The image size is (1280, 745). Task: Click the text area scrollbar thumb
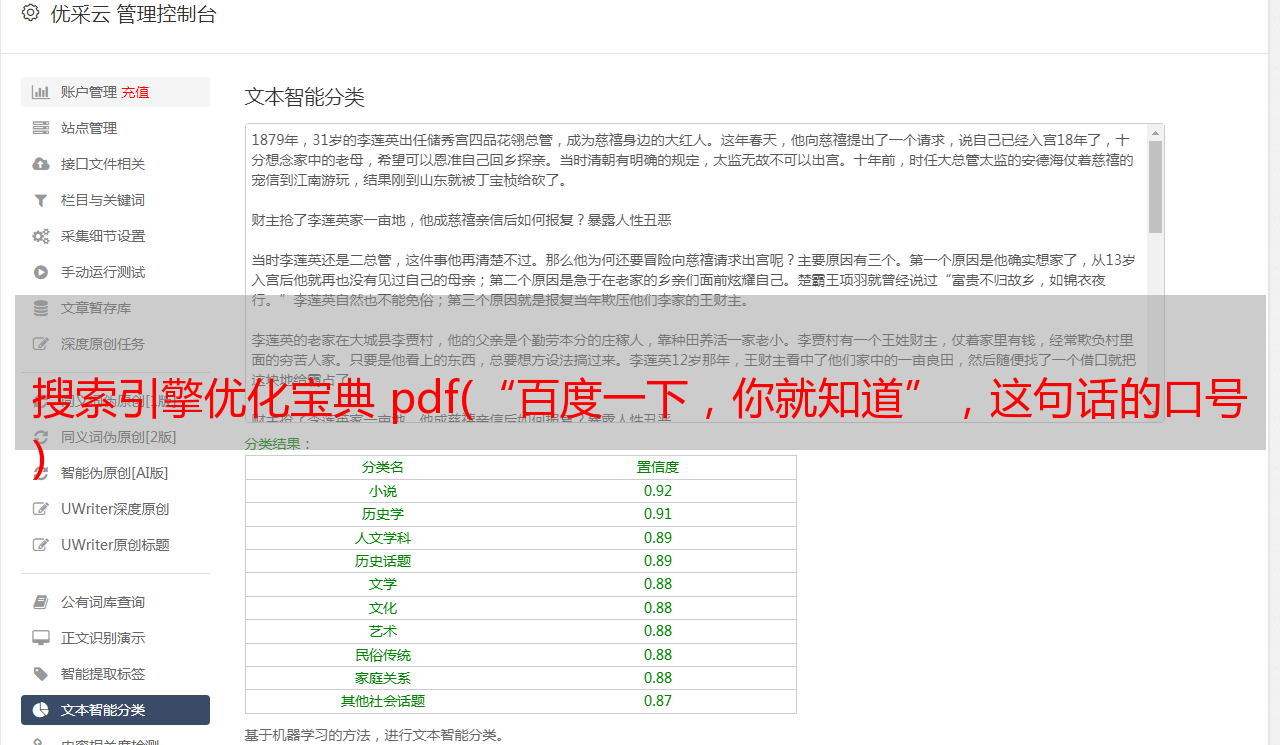[1155, 187]
